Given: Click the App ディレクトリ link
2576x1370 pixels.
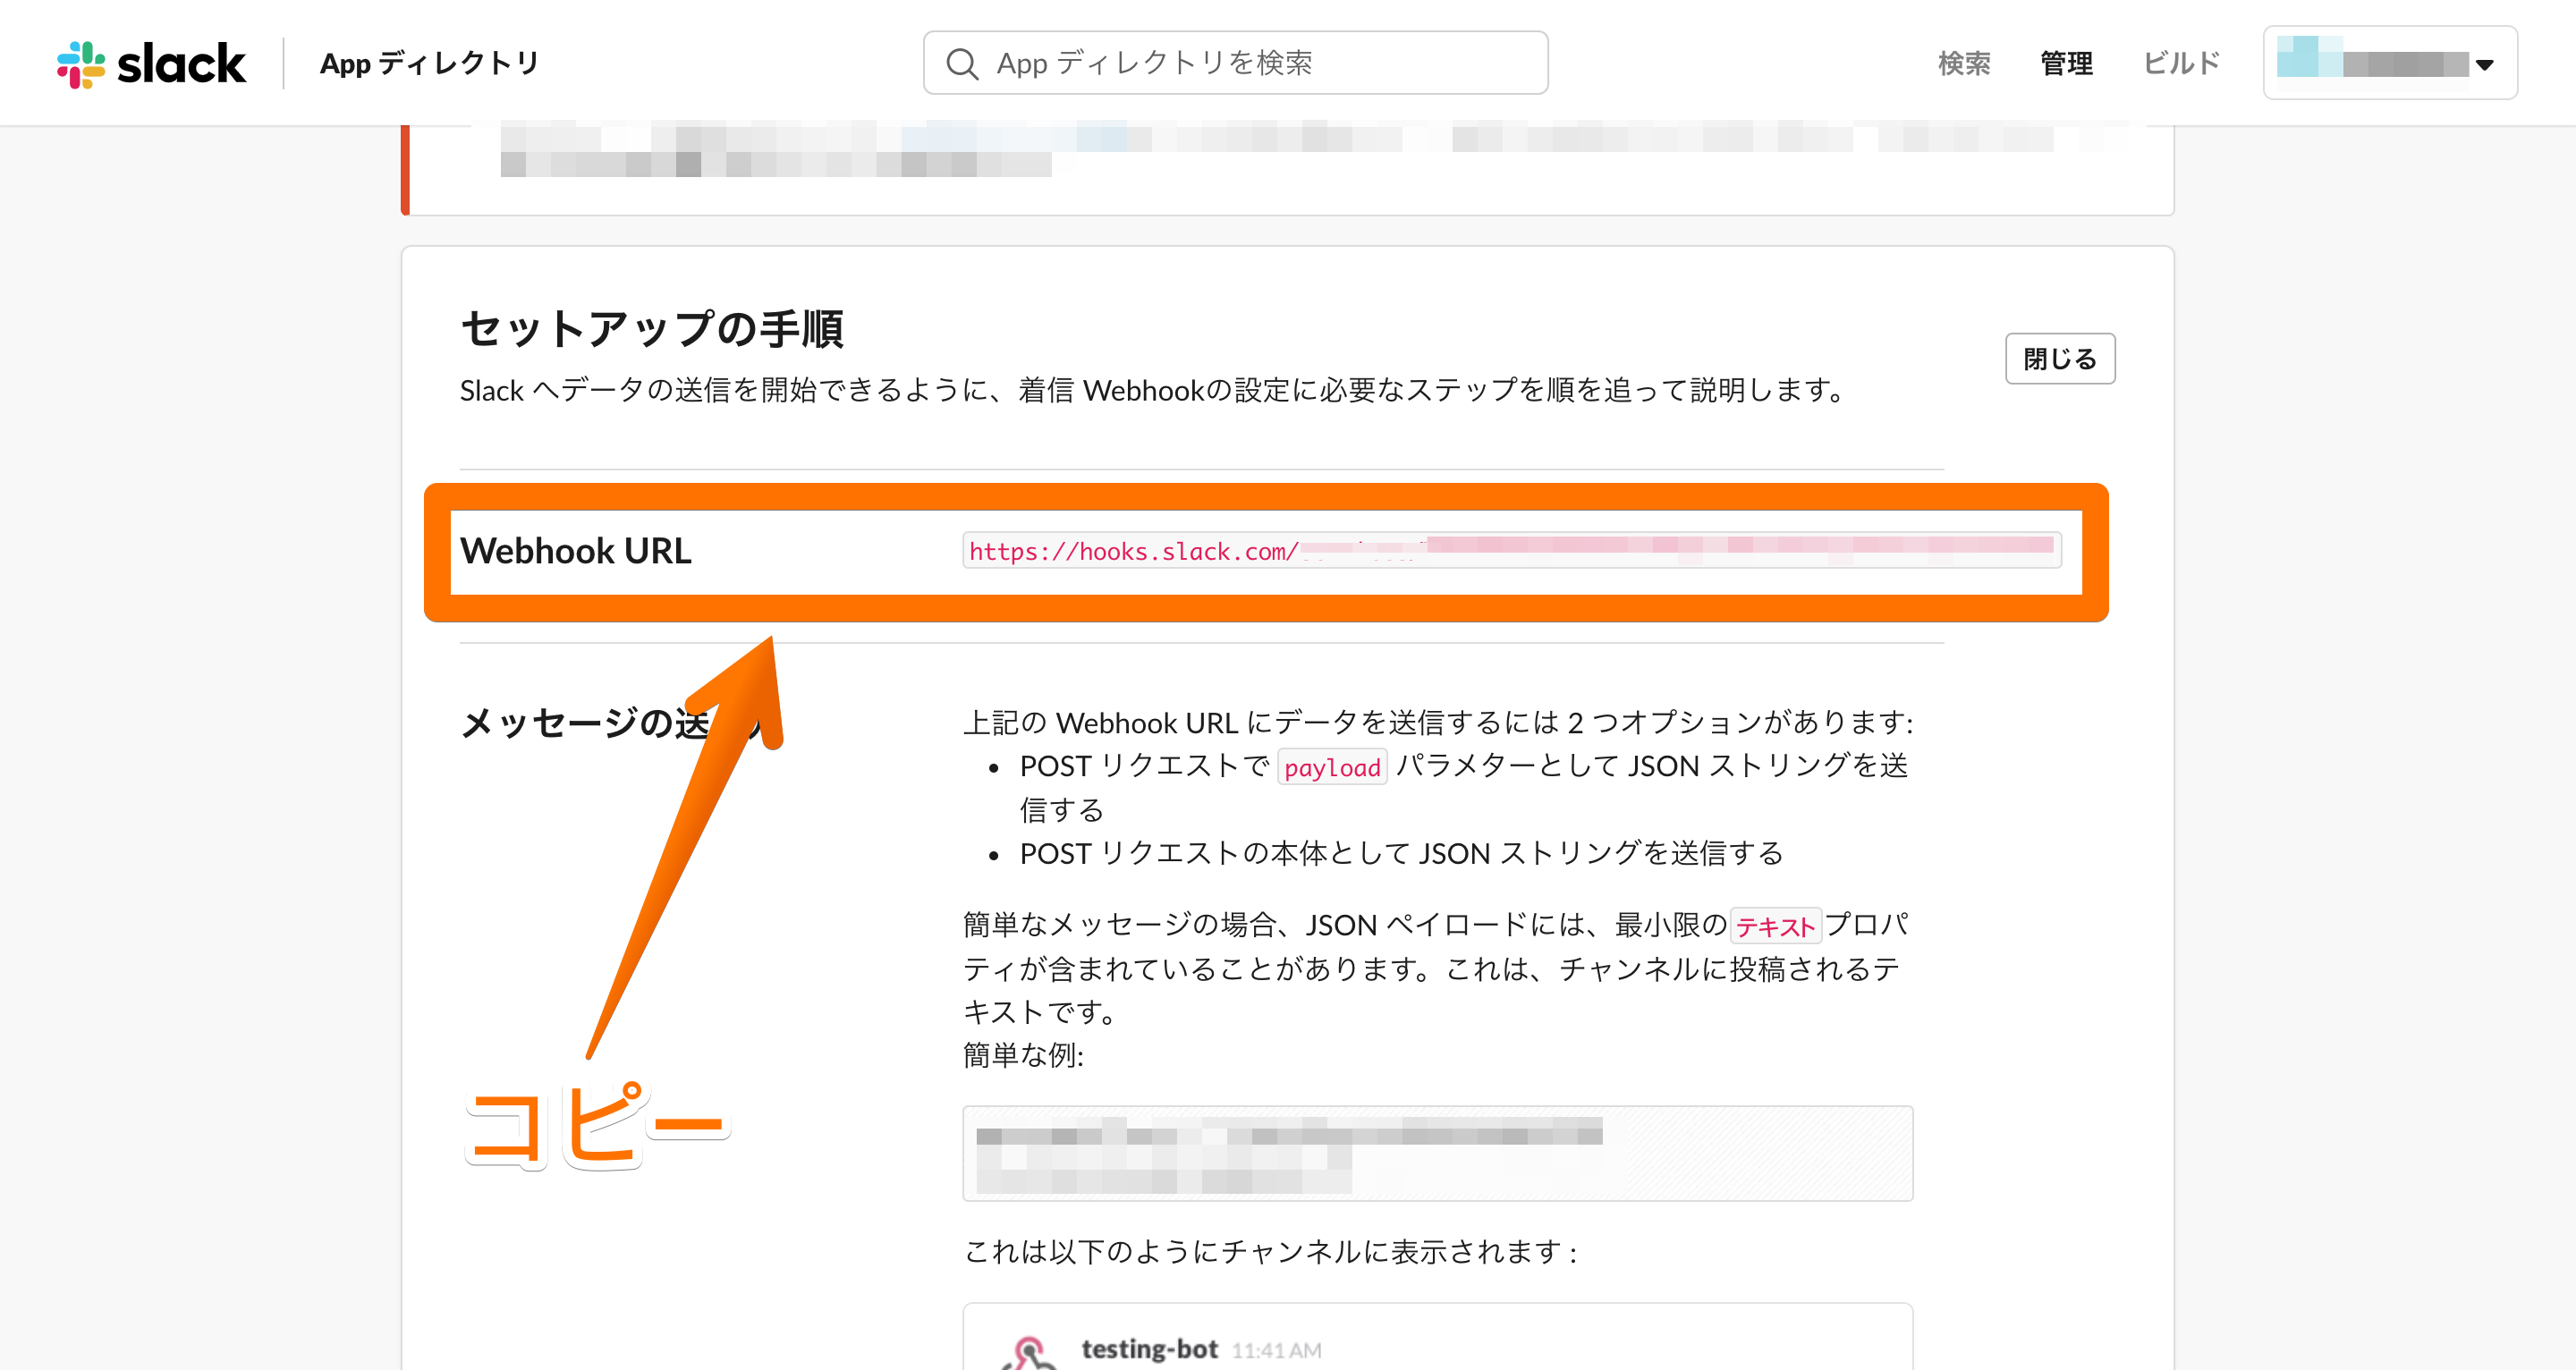Looking at the screenshot, I should (x=429, y=64).
